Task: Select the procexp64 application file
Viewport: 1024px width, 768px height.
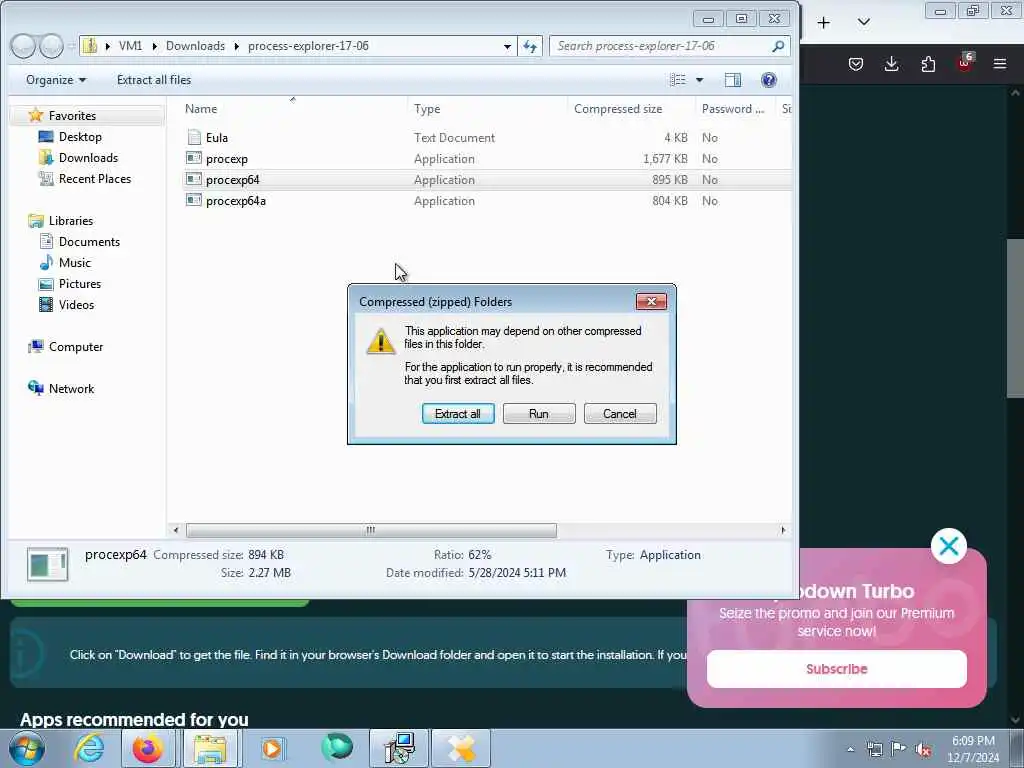Action: pos(232,180)
